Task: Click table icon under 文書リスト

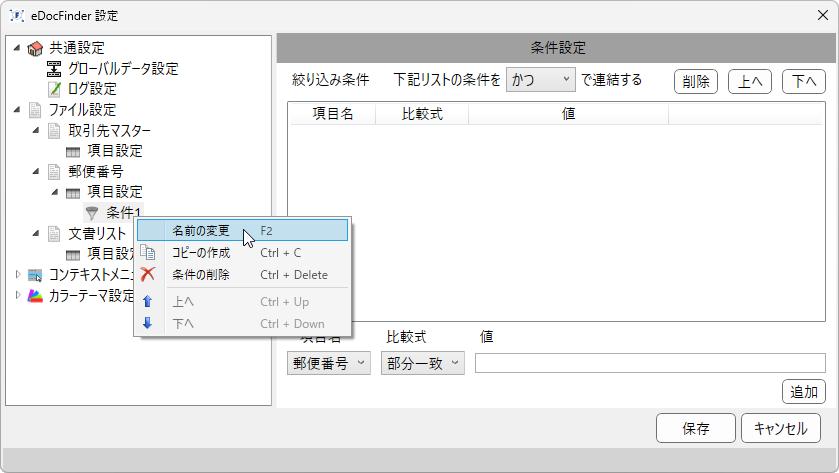Action: (x=73, y=255)
